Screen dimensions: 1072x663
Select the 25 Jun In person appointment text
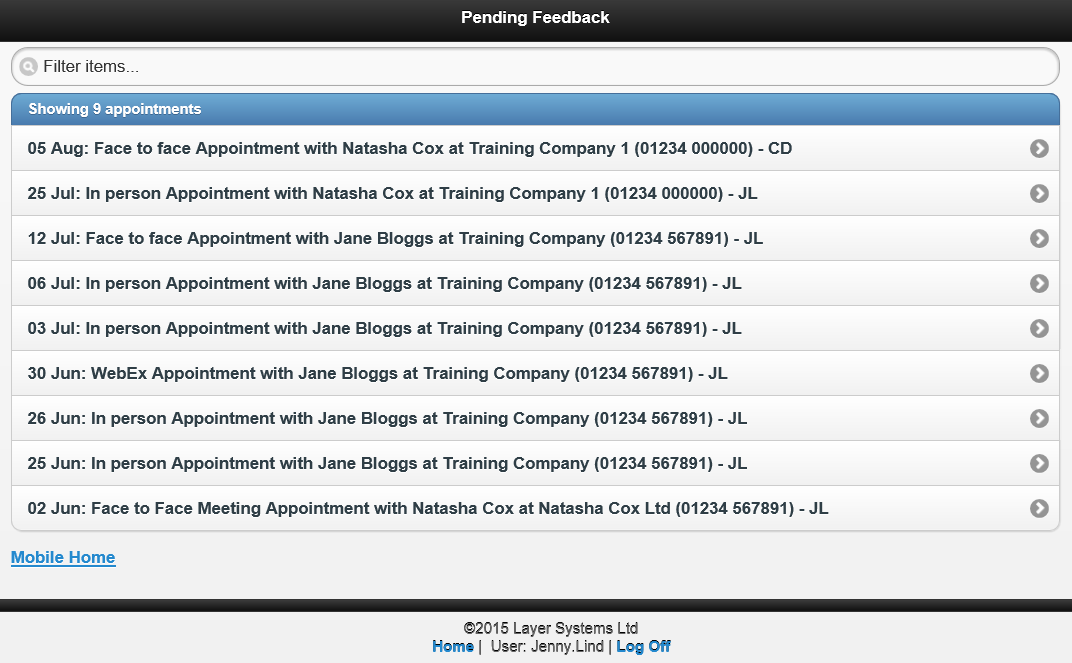[x=387, y=463]
